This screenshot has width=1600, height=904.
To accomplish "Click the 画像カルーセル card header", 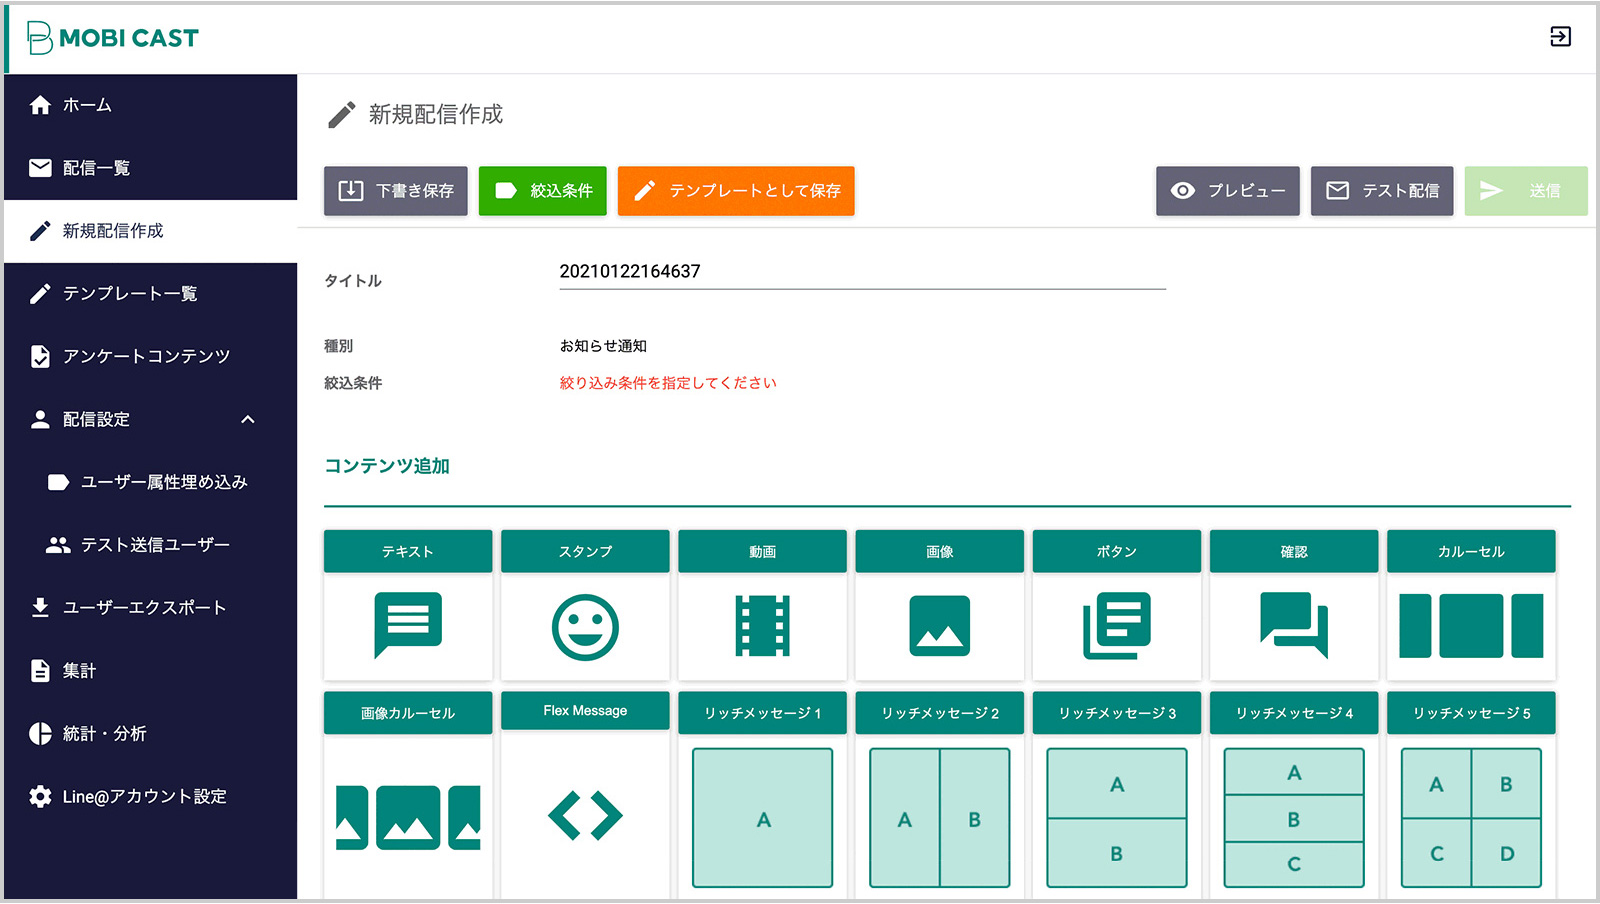I will (x=408, y=713).
